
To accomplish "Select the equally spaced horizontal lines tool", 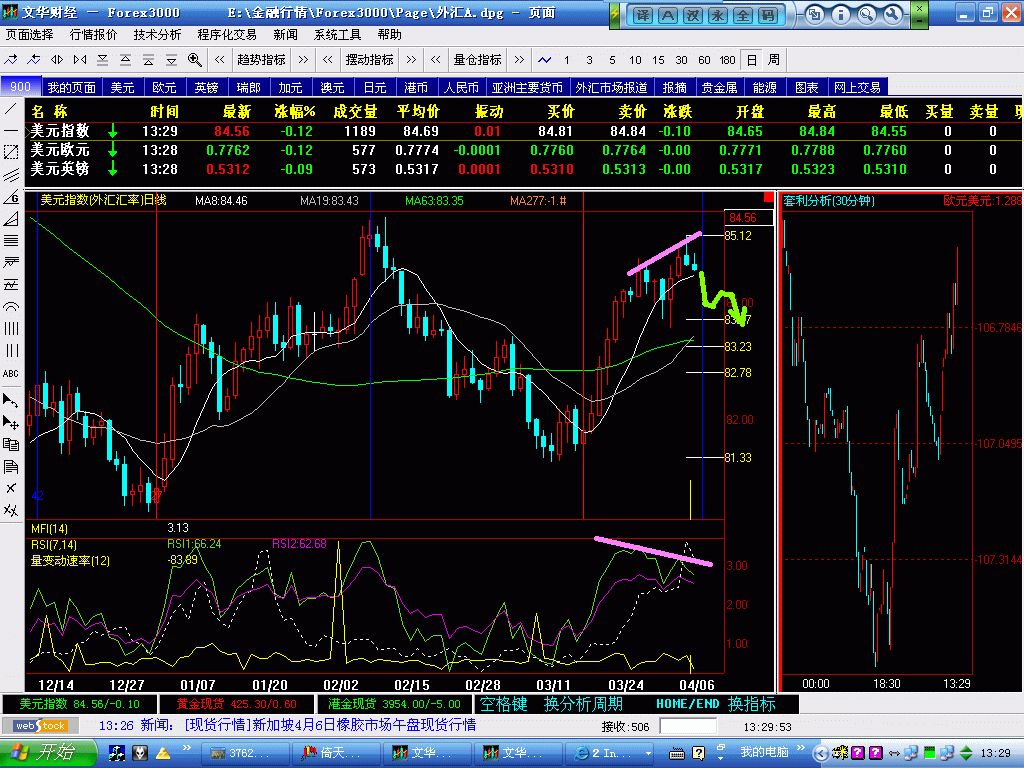I will pyautogui.click(x=11, y=241).
